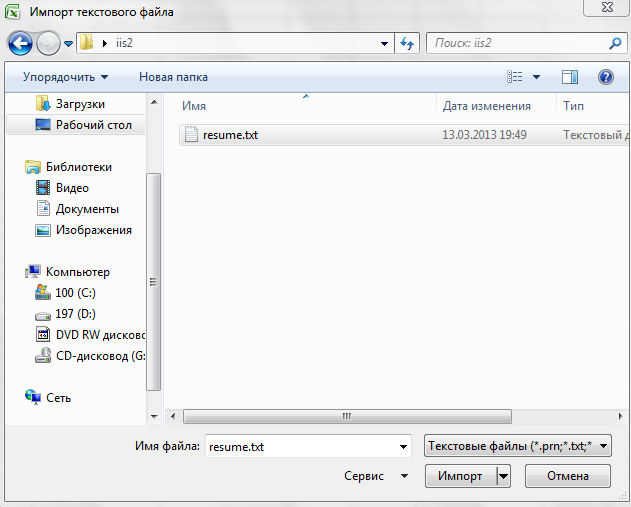Click the resume.txt text file icon
The height and width of the screenshot is (507, 631).
(191, 134)
